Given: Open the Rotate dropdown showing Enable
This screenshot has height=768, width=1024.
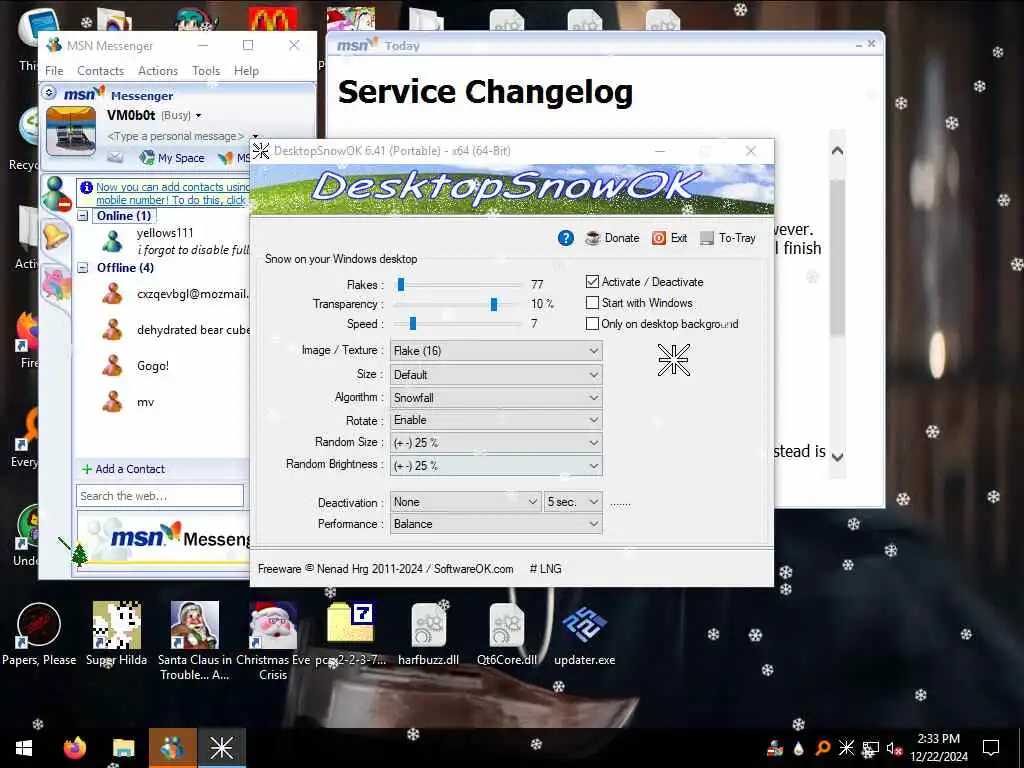Looking at the screenshot, I should [496, 420].
